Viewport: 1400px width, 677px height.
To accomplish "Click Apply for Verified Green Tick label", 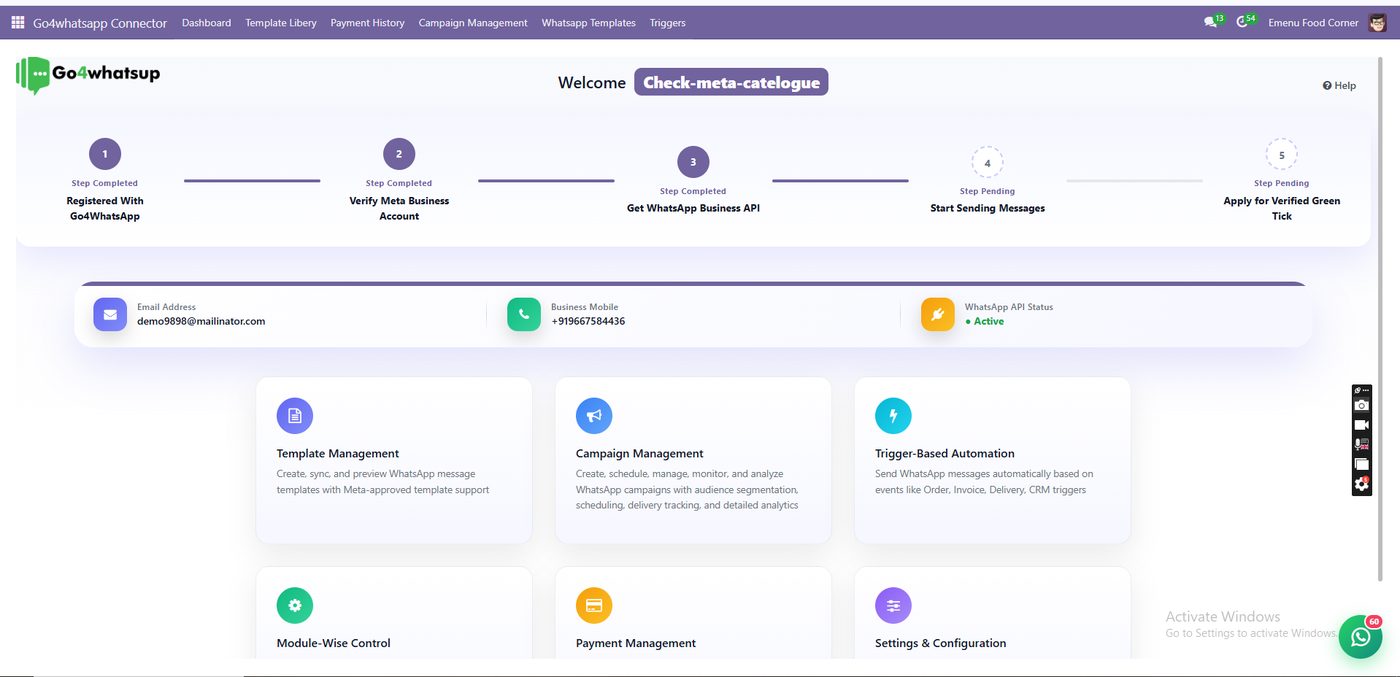I will [x=1281, y=208].
